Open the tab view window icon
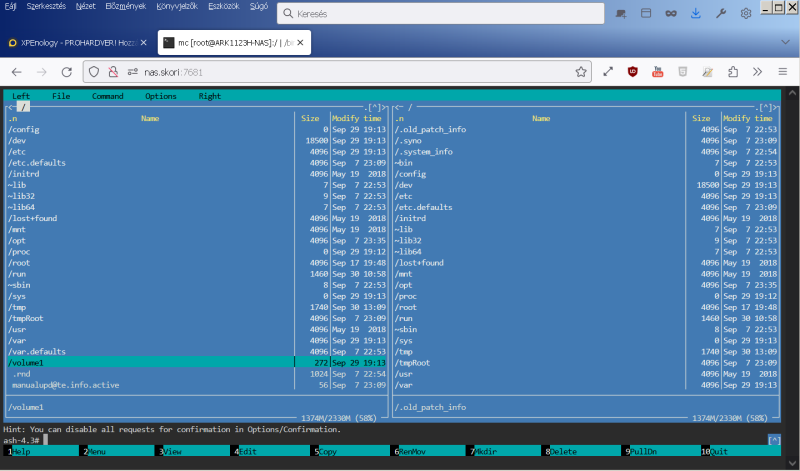This screenshot has width=800, height=471. click(x=645, y=14)
